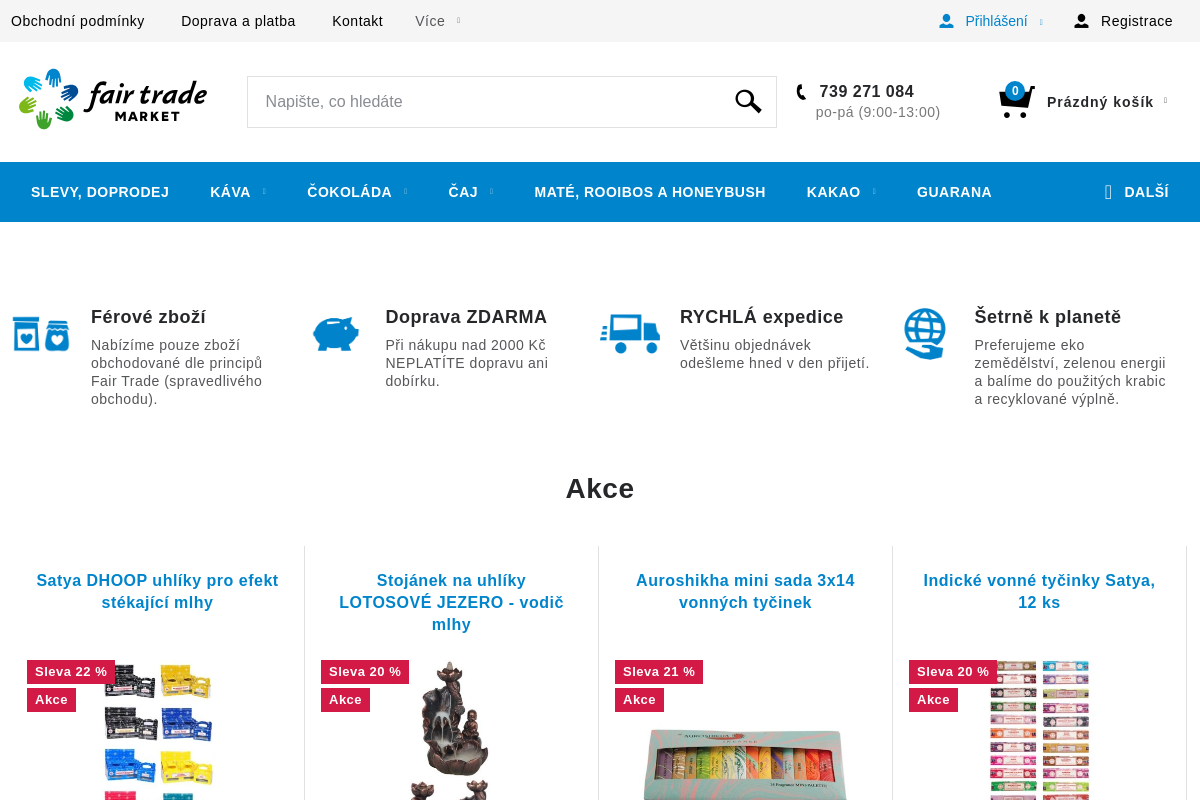Open Obchodní podmínky page

(x=78, y=21)
